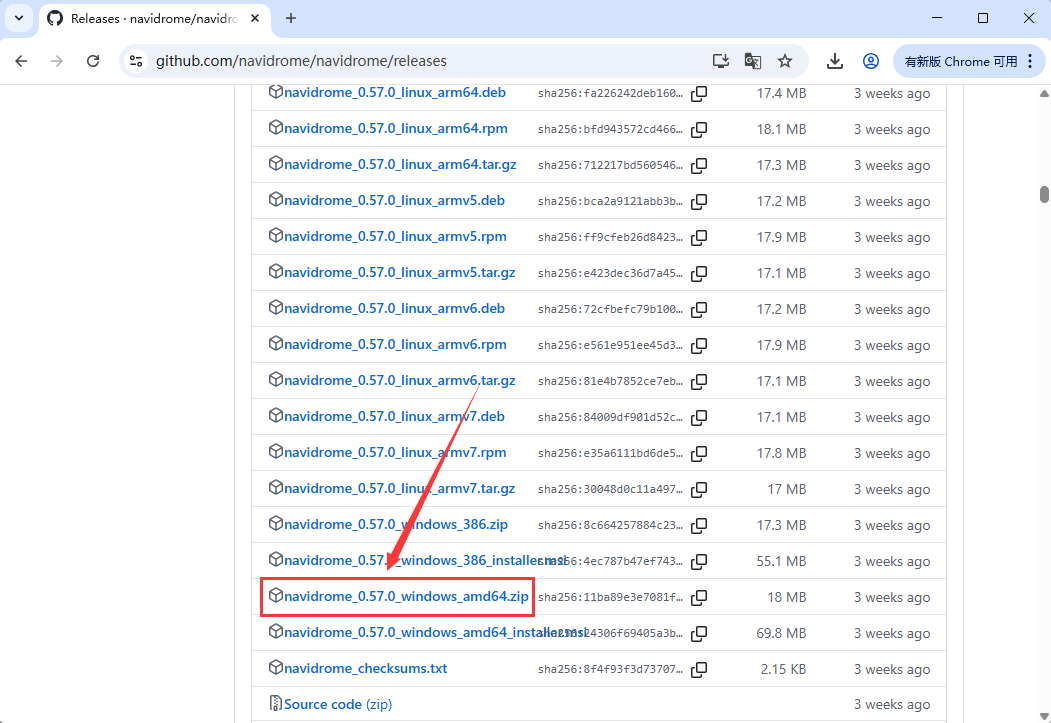Download navidrome_0.57.0_linux_arm64.tar.gz
The height and width of the screenshot is (723, 1051).
[x=400, y=164]
